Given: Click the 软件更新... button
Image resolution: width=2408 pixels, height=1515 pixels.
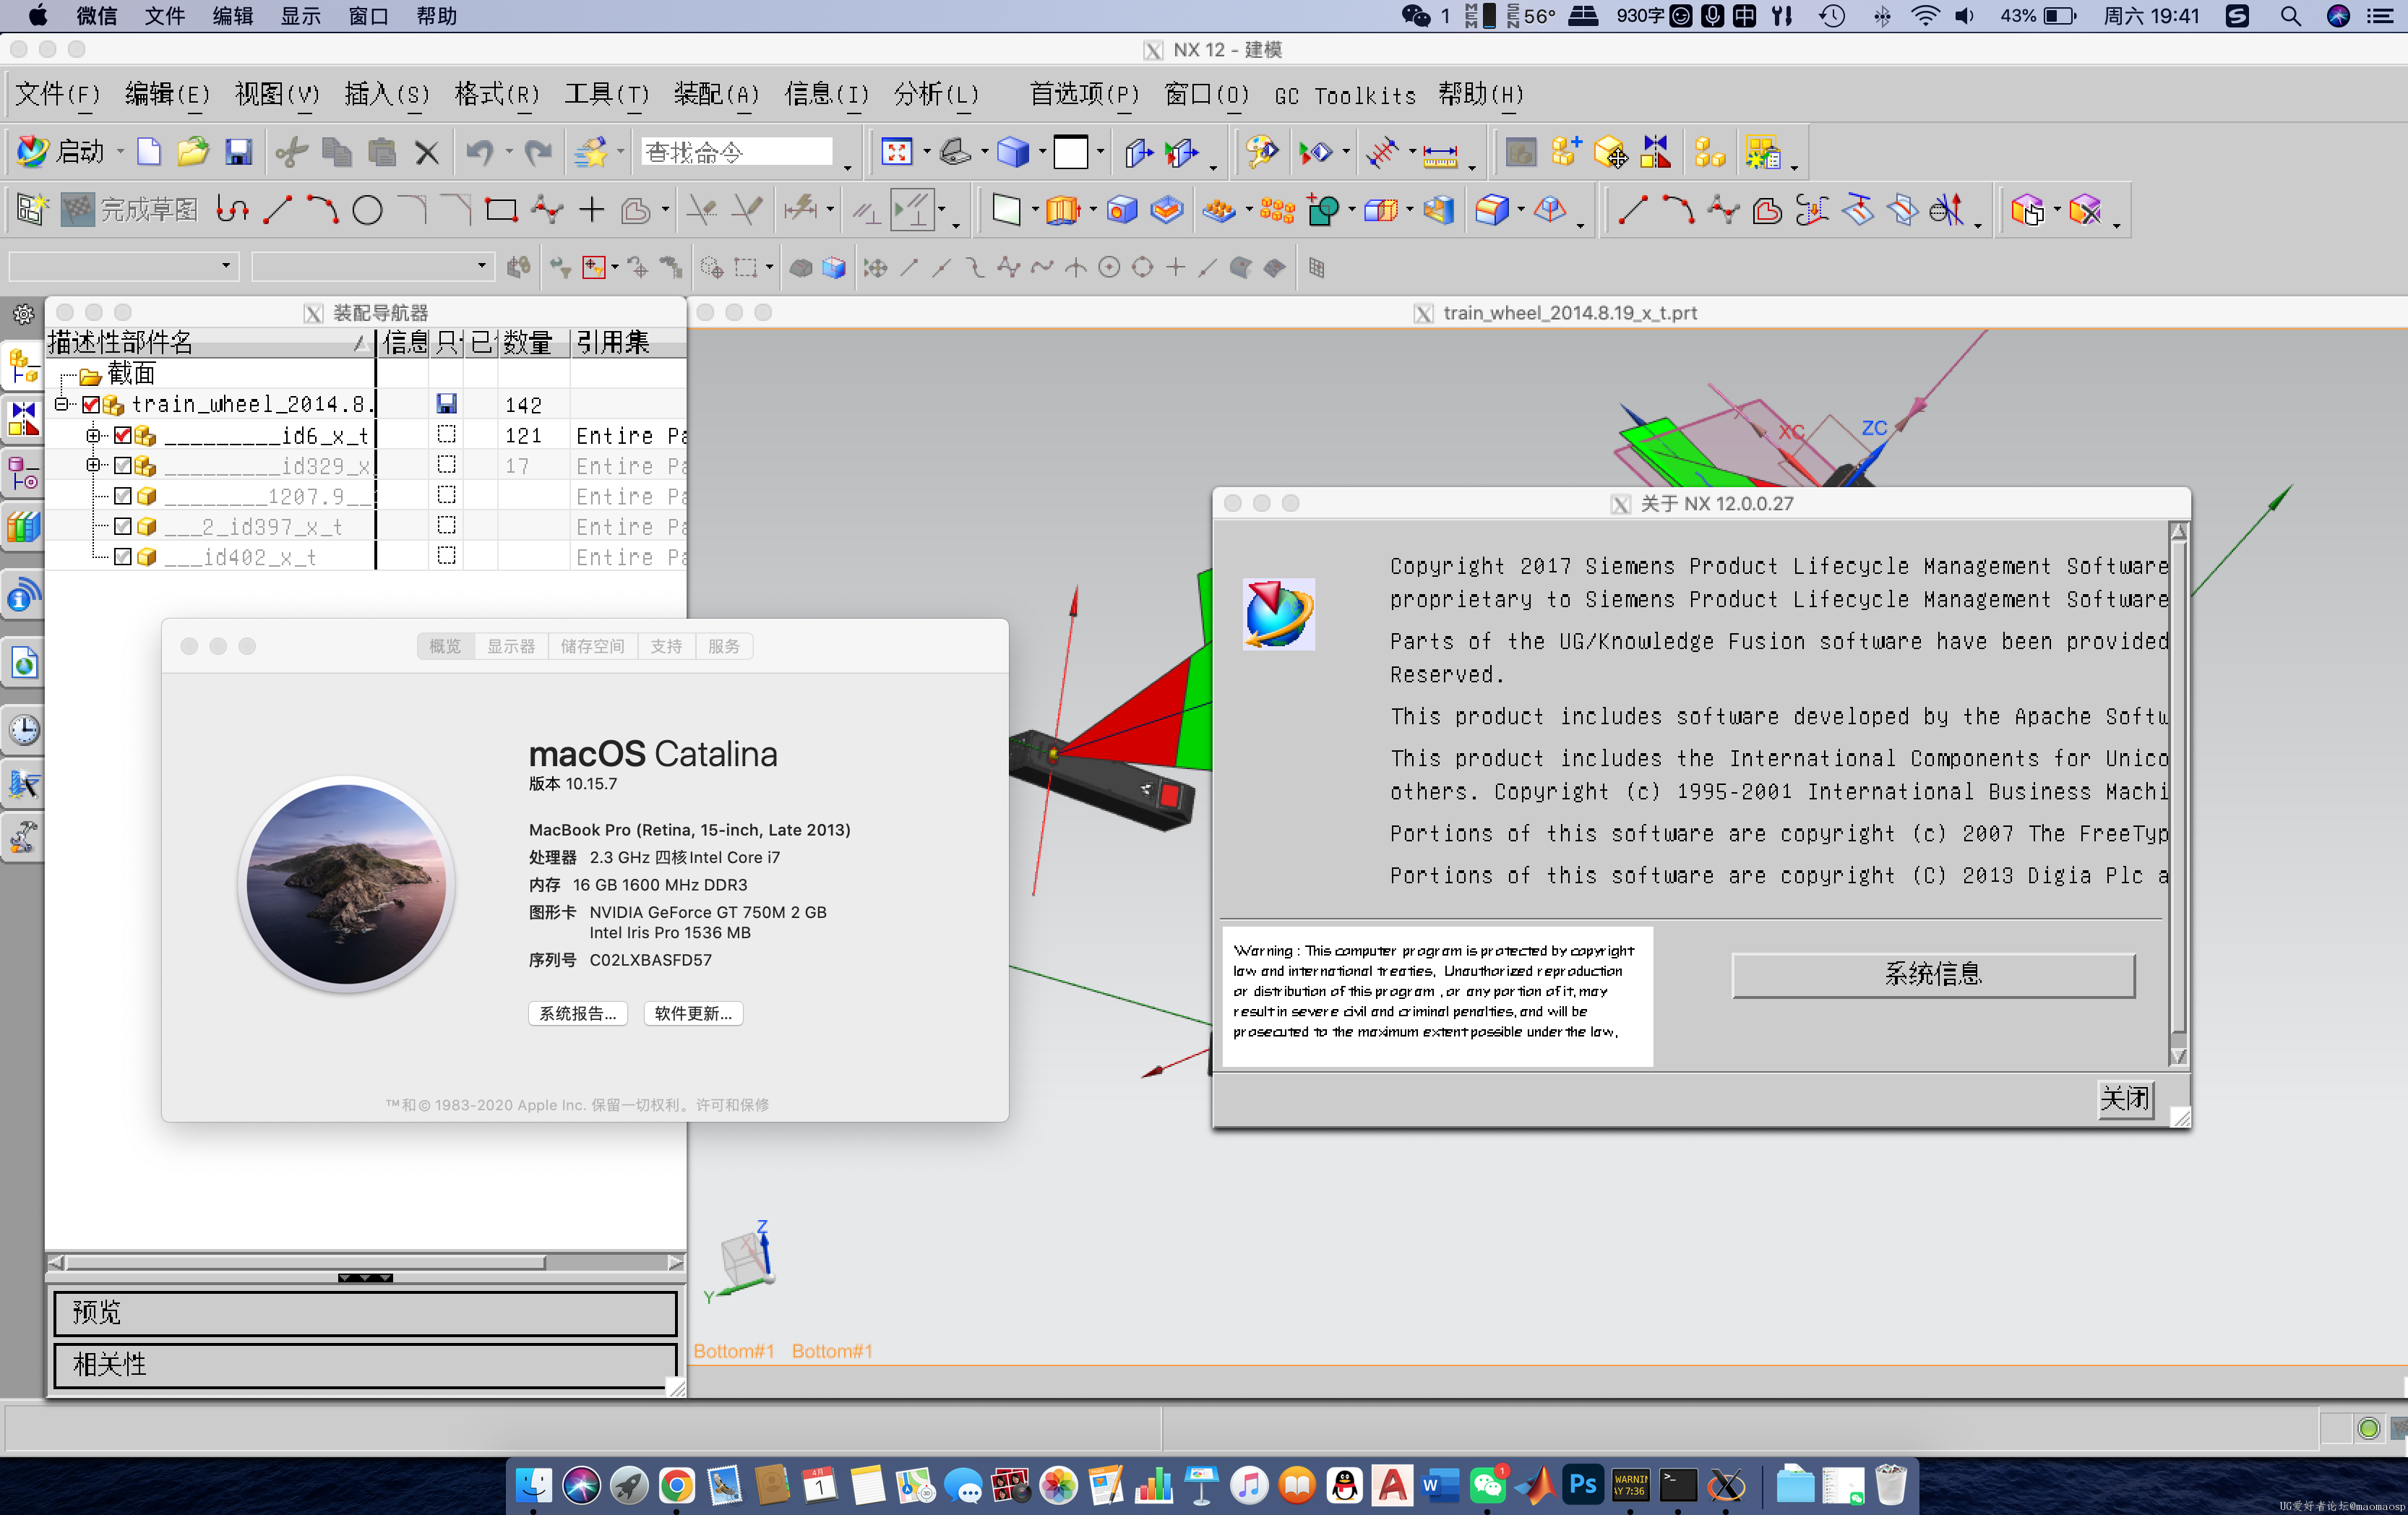Looking at the screenshot, I should tap(693, 1013).
